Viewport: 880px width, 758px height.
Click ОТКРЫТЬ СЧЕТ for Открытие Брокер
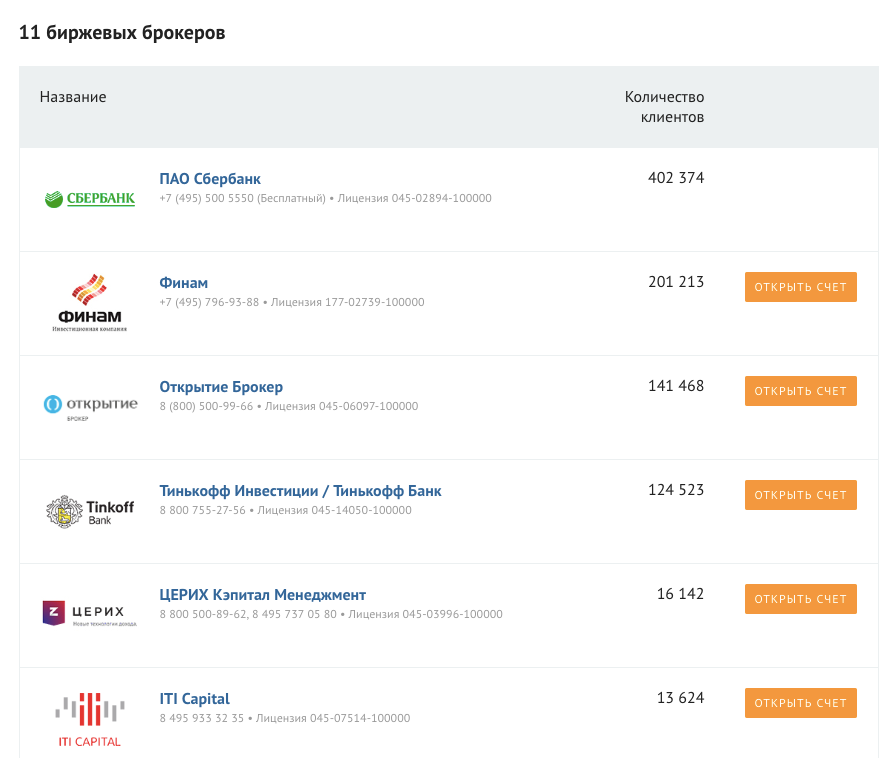click(801, 391)
